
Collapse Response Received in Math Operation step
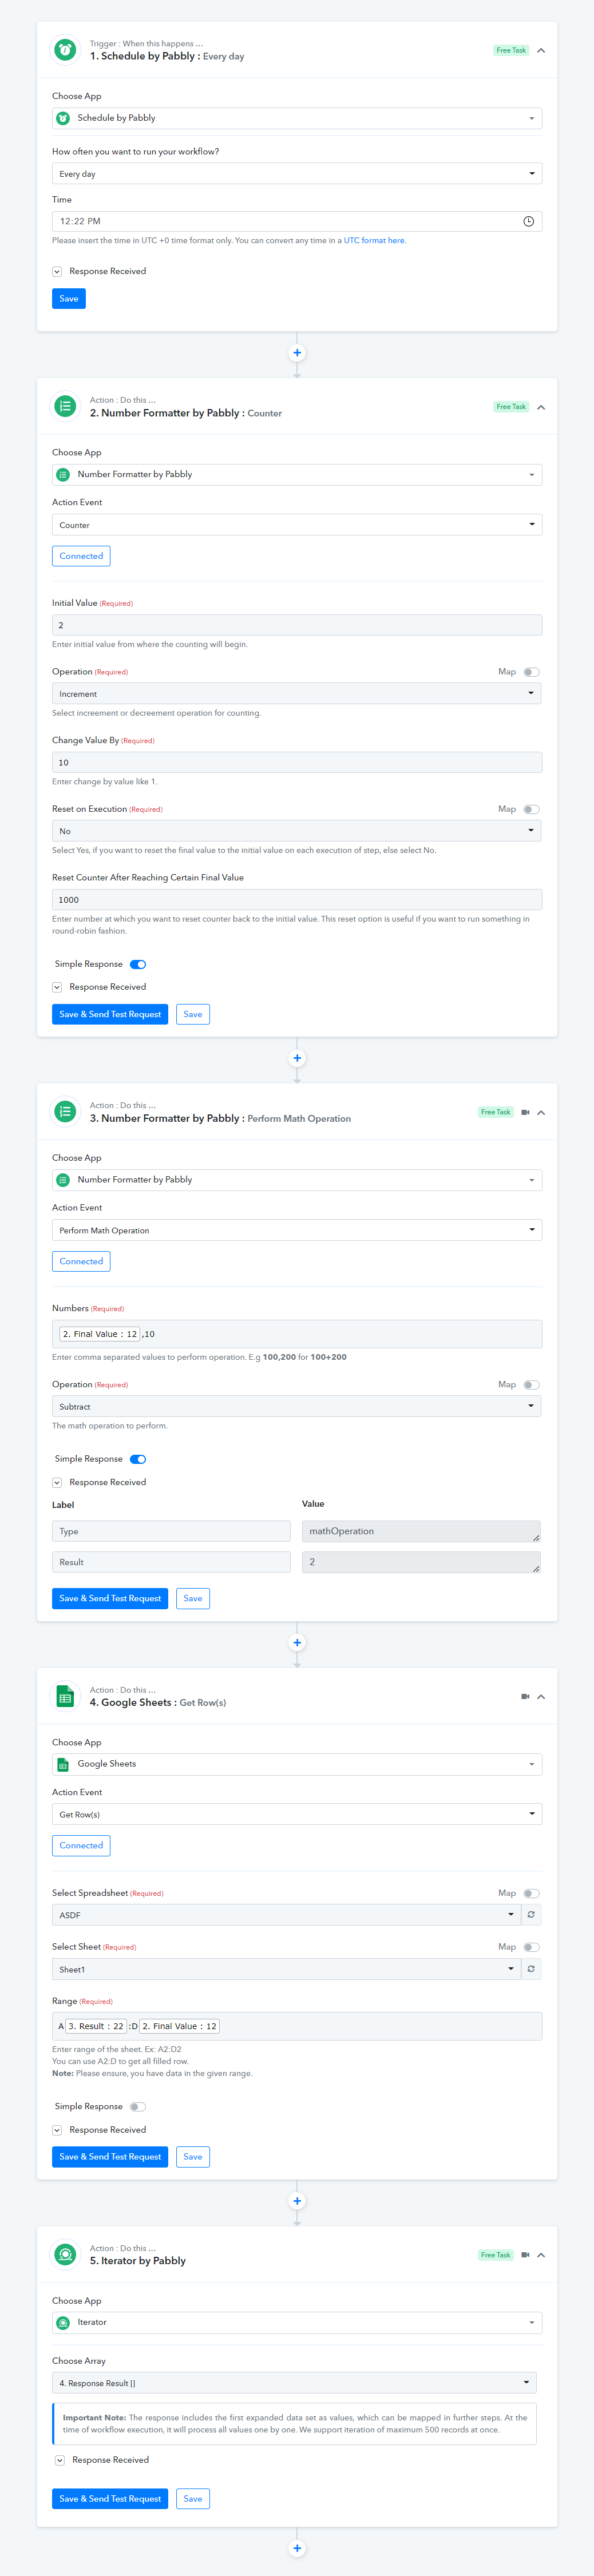[57, 1482]
